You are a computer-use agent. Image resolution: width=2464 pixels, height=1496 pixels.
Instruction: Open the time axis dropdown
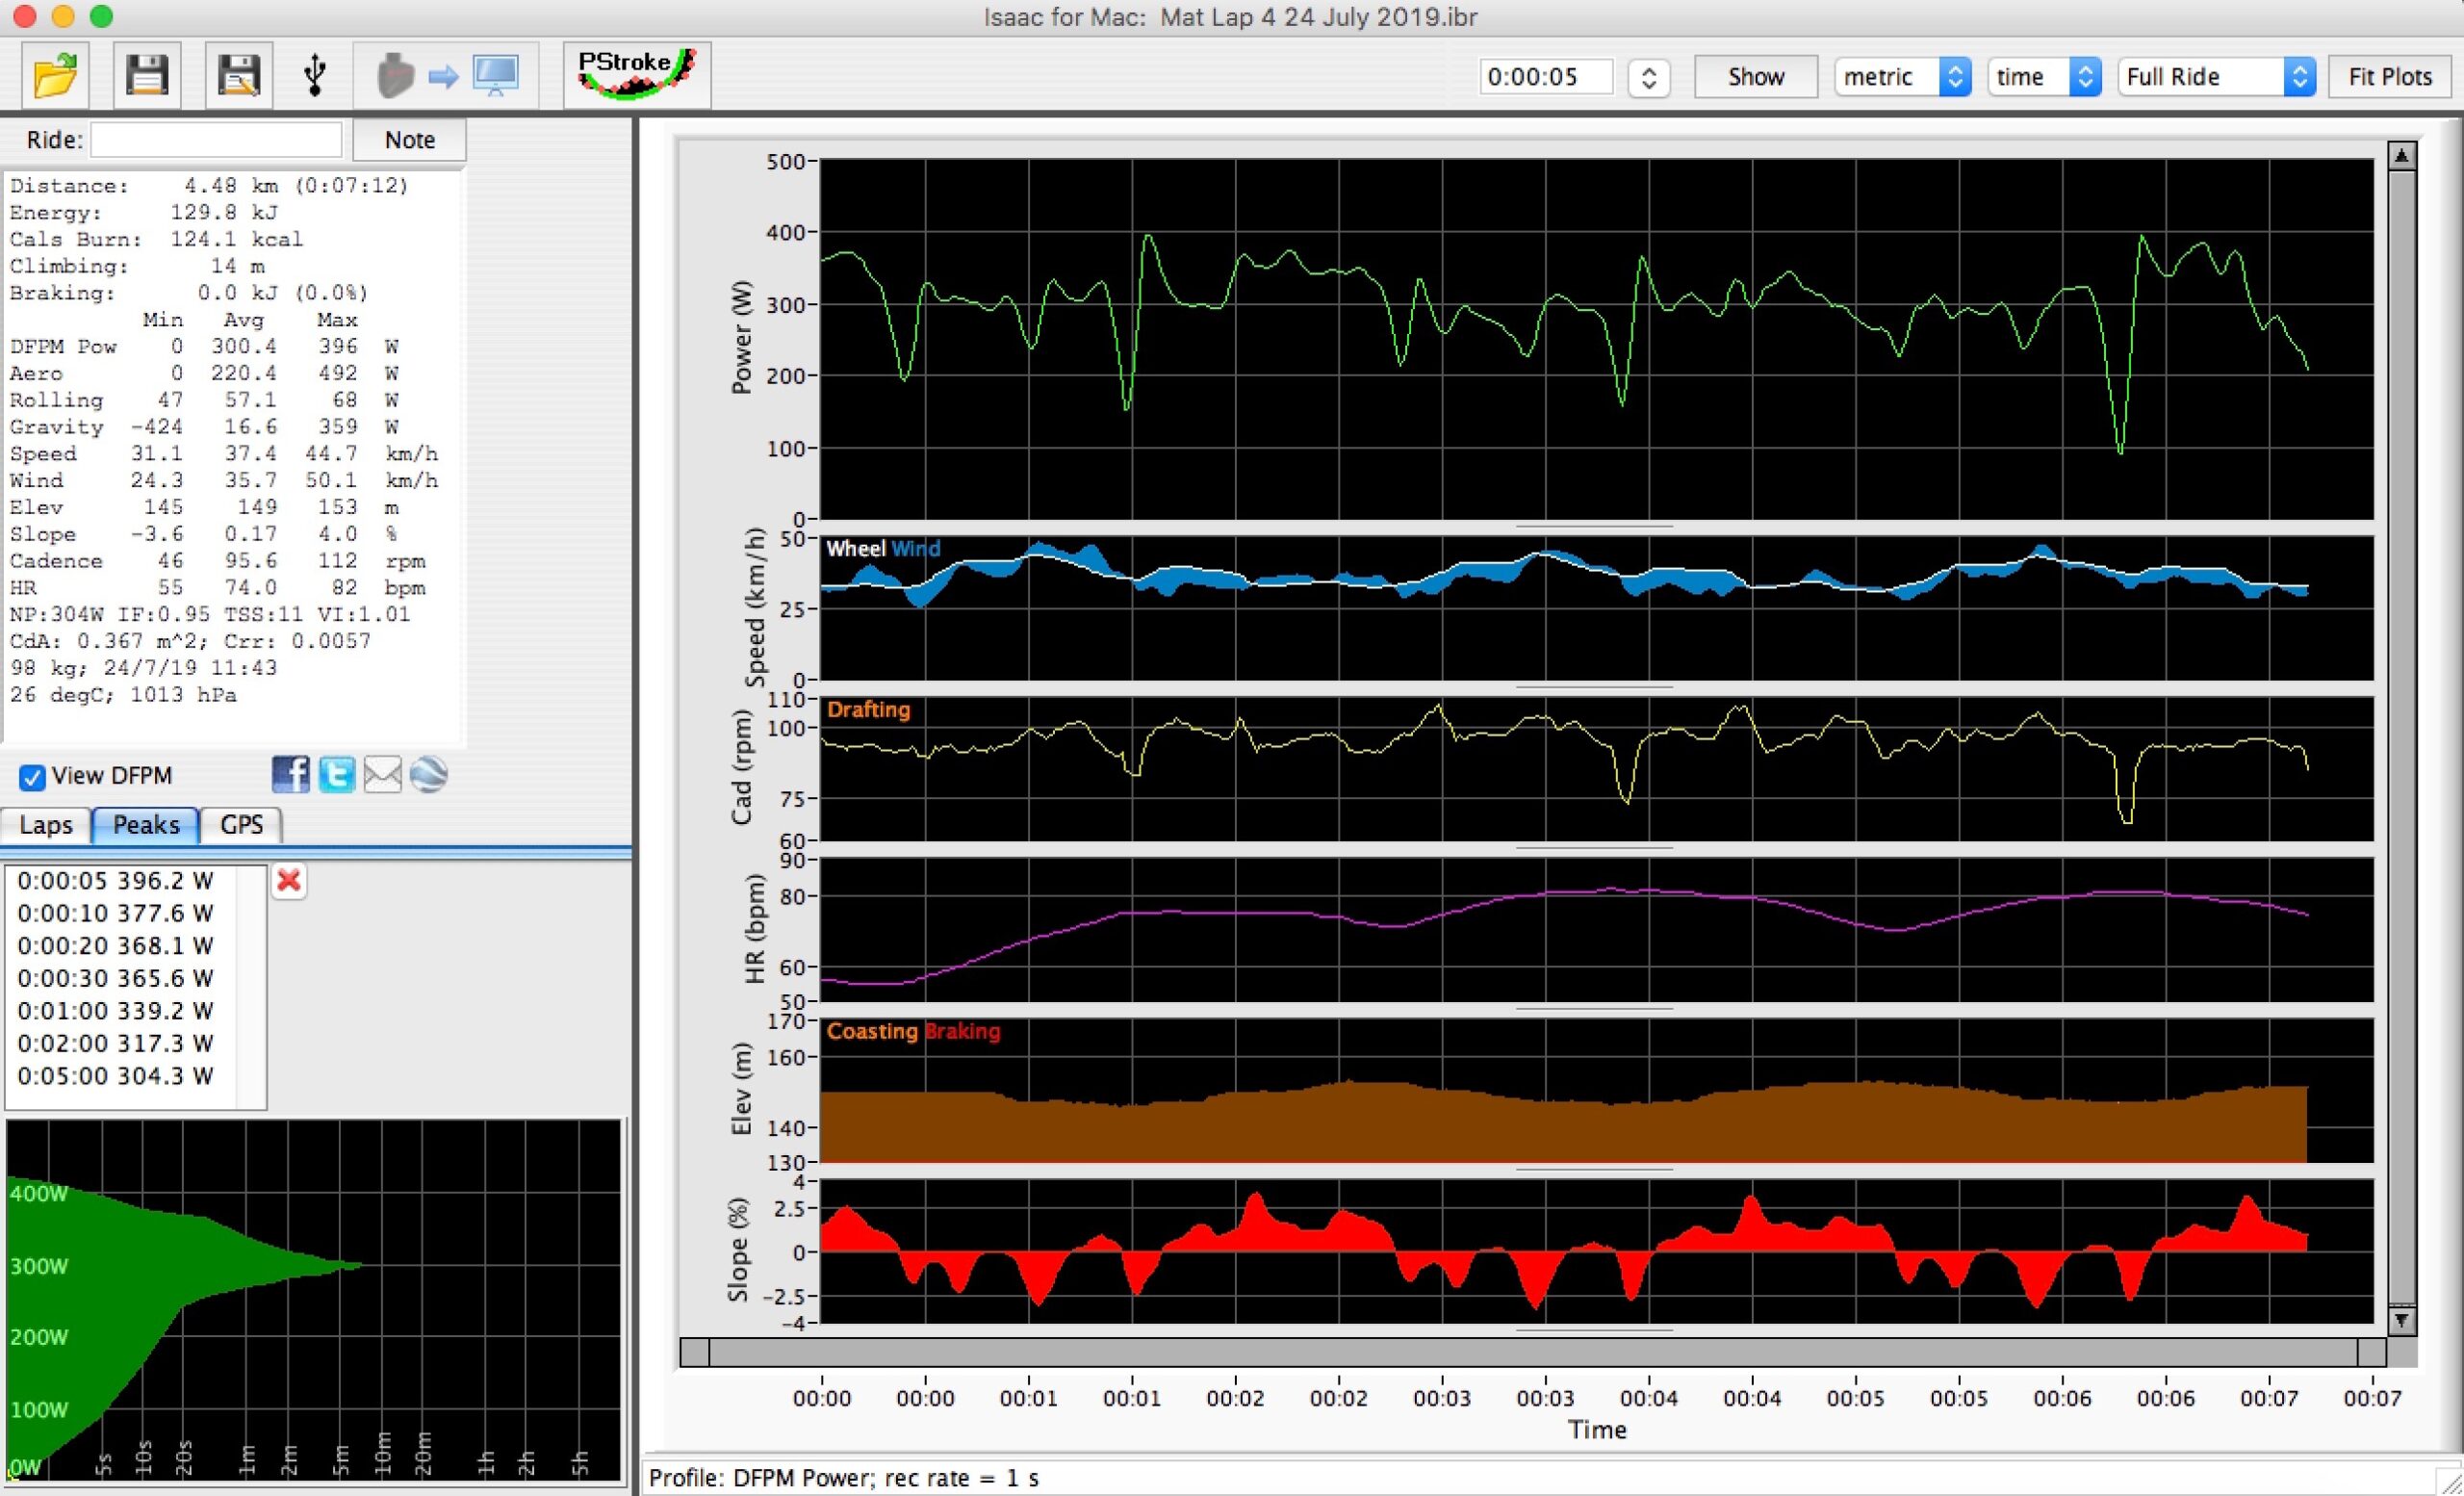(x=2044, y=77)
